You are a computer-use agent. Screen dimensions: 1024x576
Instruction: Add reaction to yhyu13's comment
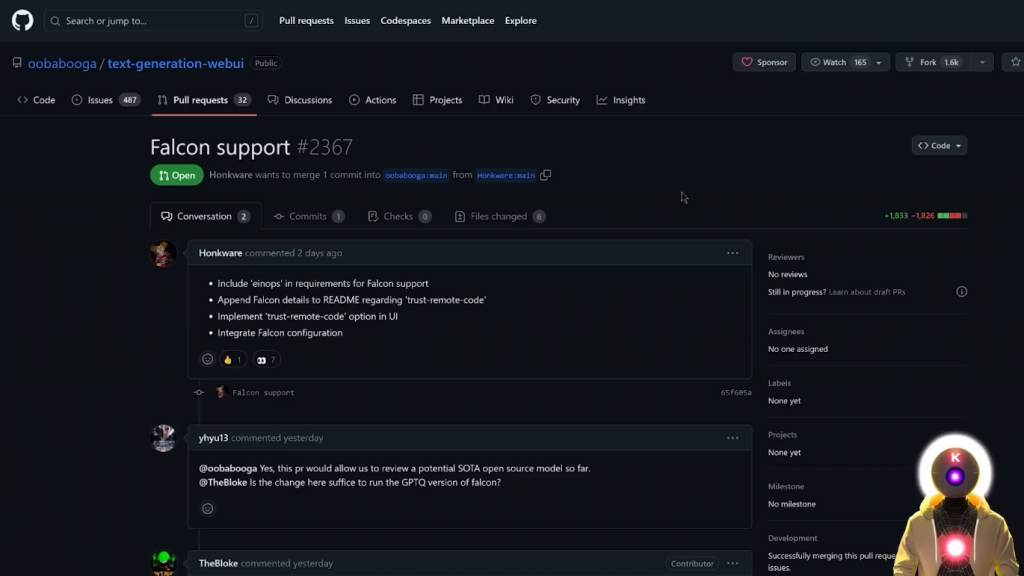pos(208,509)
